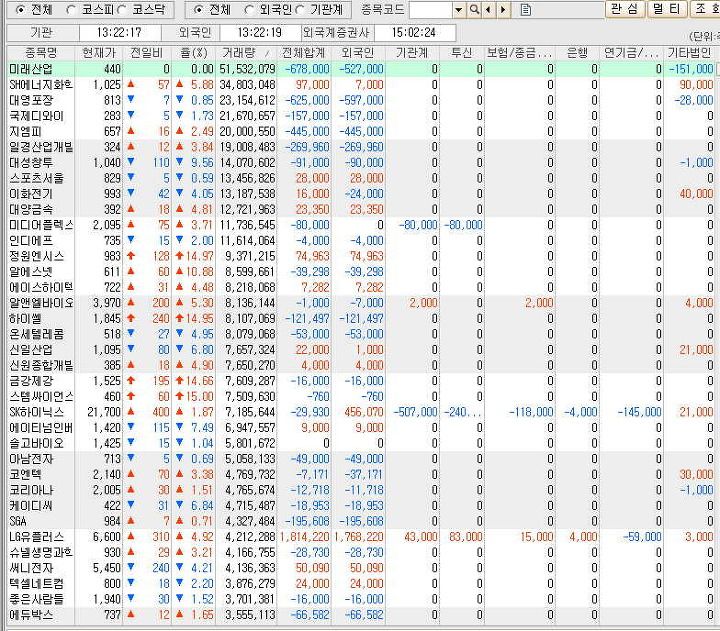Select the 써니전자 stock name
Image resolution: width=720 pixels, height=631 pixels.
pyautogui.click(x=31, y=568)
